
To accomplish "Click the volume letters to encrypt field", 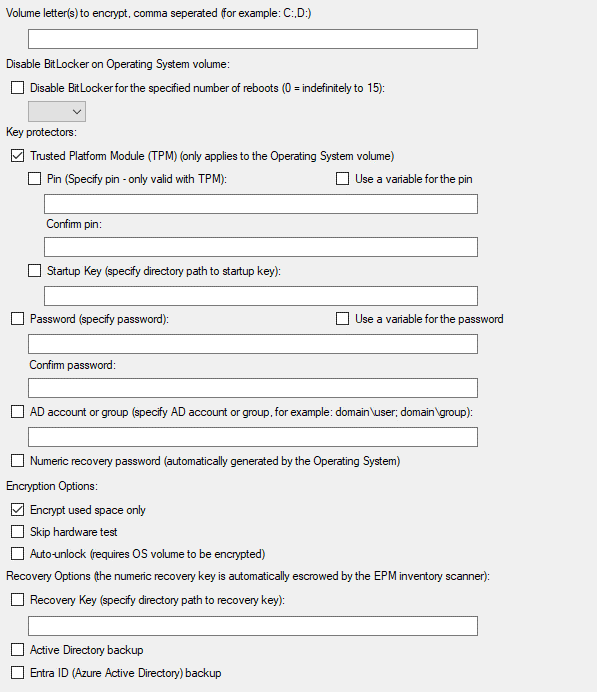I will click(253, 39).
